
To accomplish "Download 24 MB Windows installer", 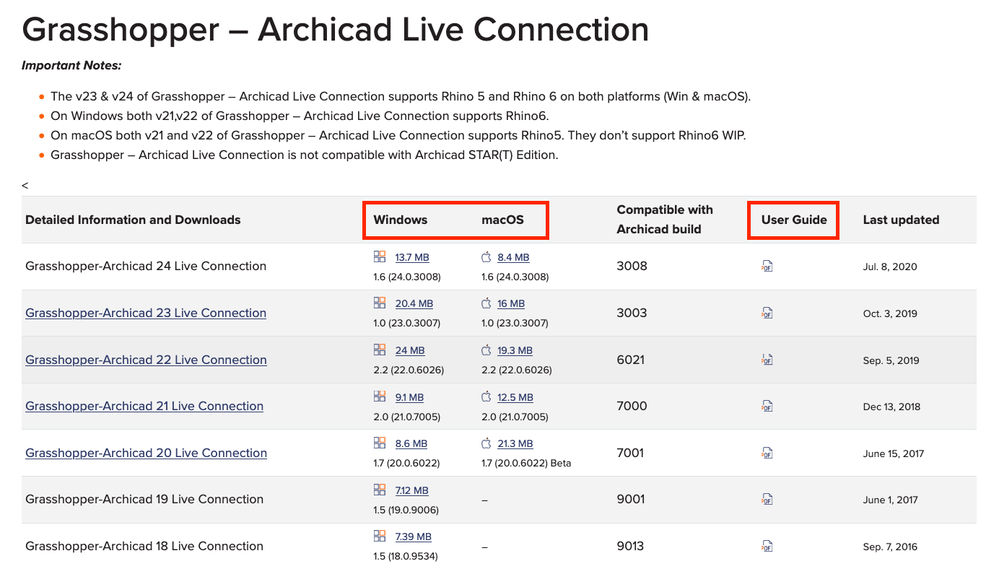I will [x=410, y=351].
